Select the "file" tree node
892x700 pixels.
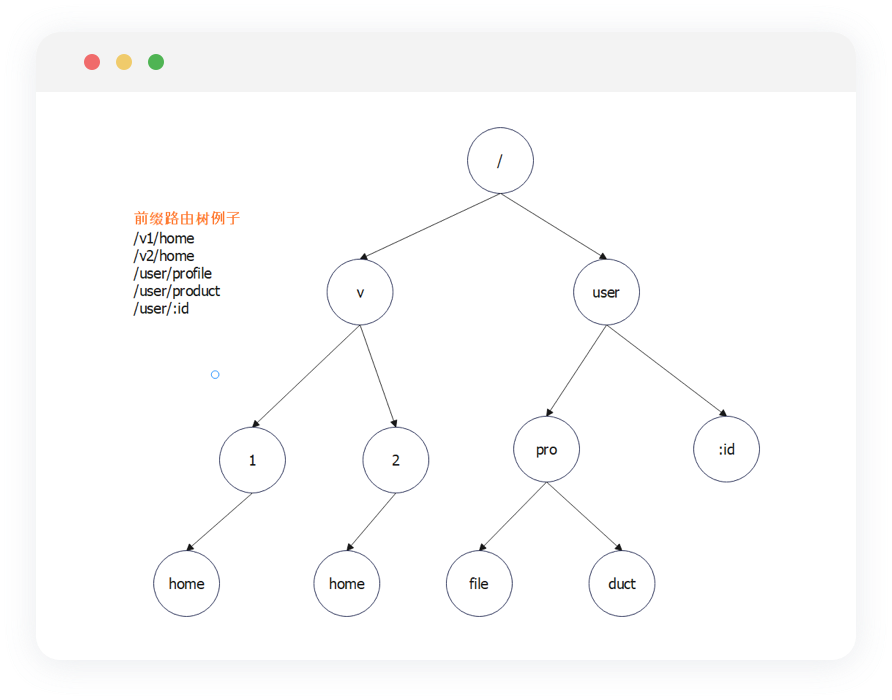479,583
